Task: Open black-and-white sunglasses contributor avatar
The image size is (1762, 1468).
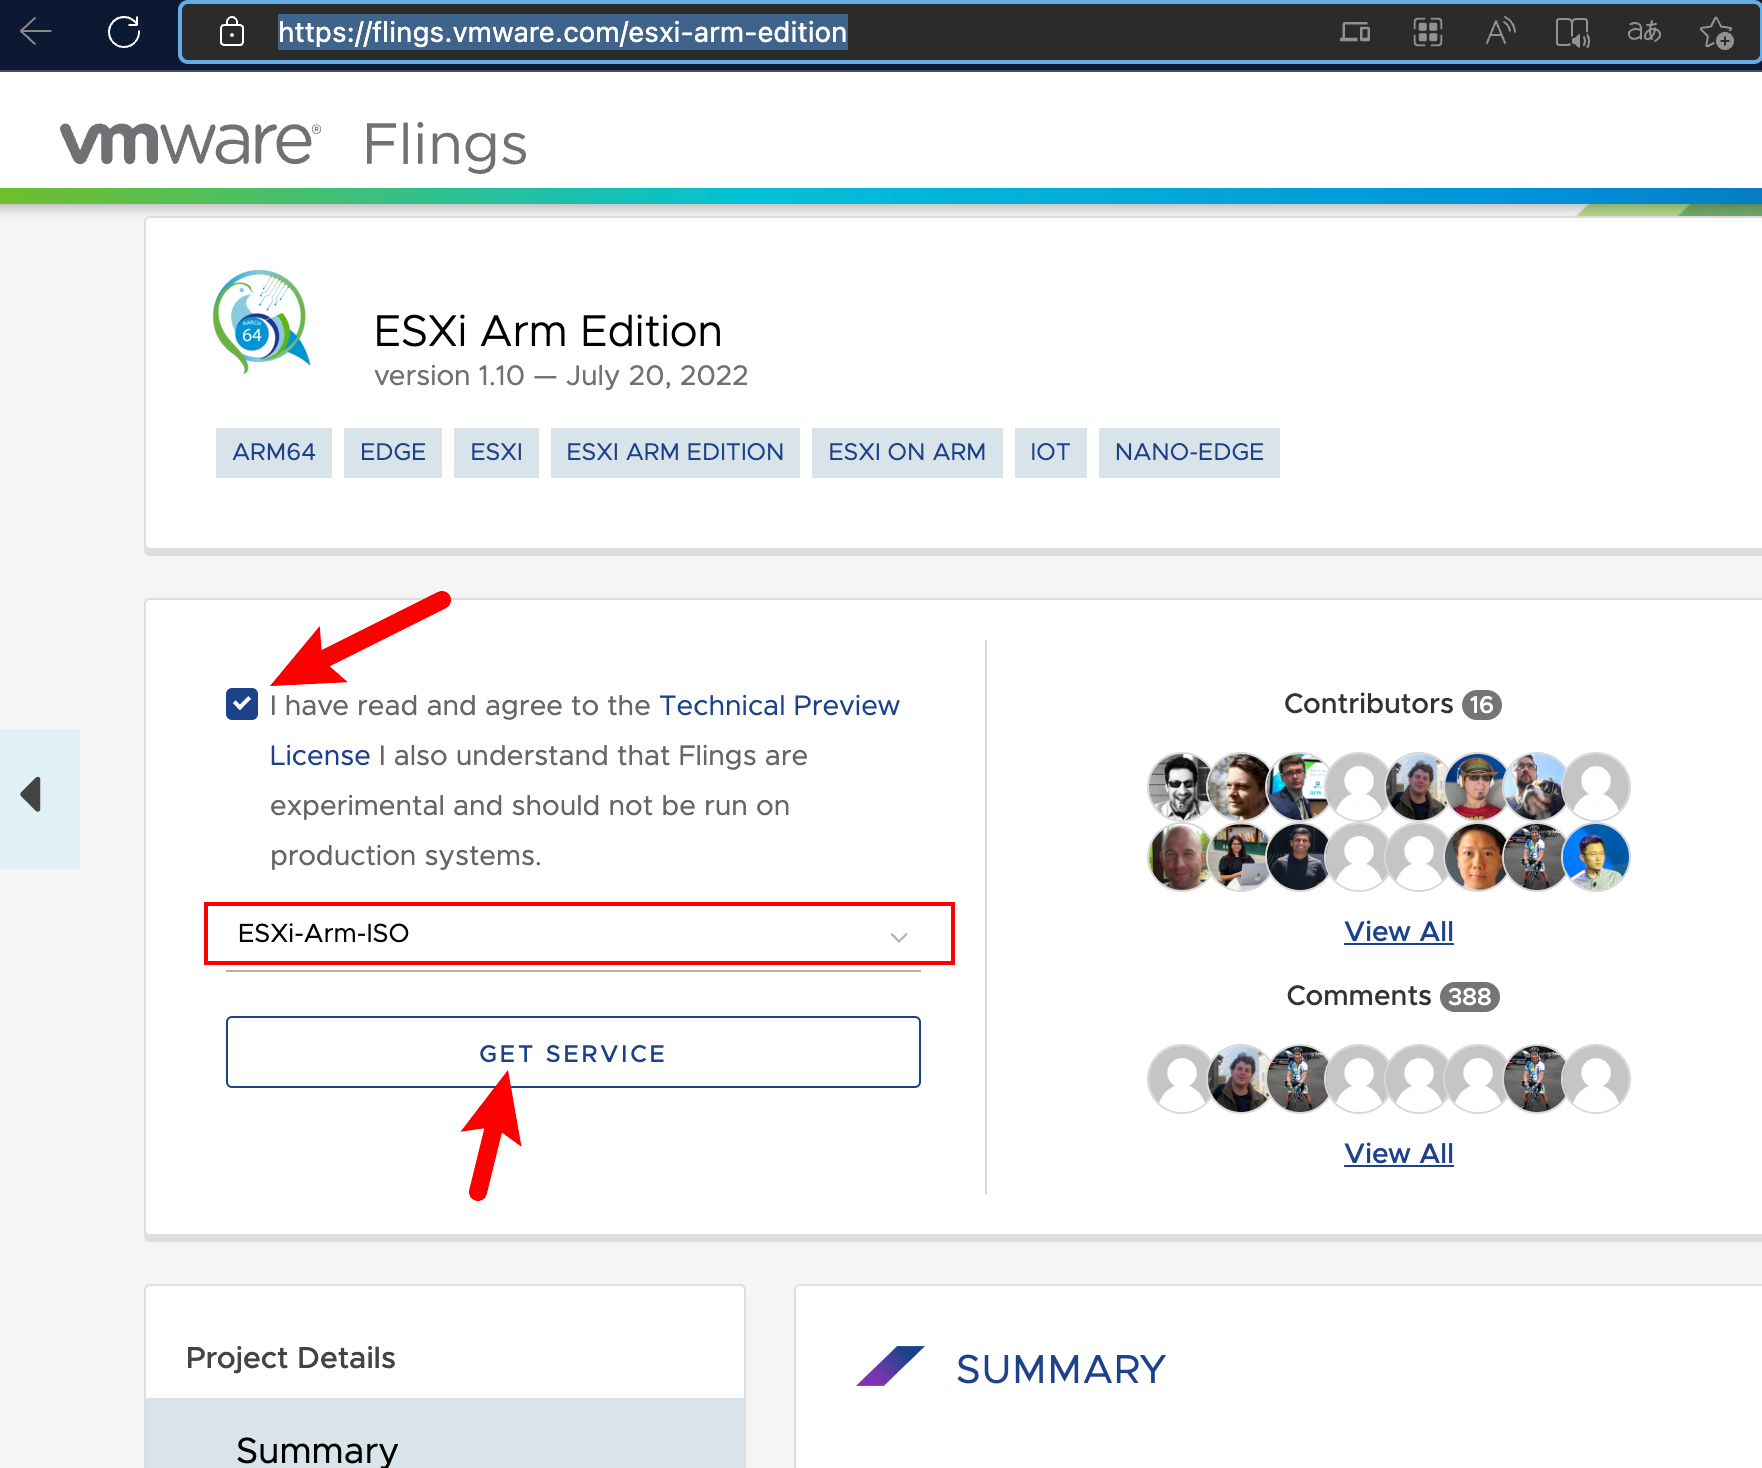Action: pyautogui.click(x=1181, y=786)
